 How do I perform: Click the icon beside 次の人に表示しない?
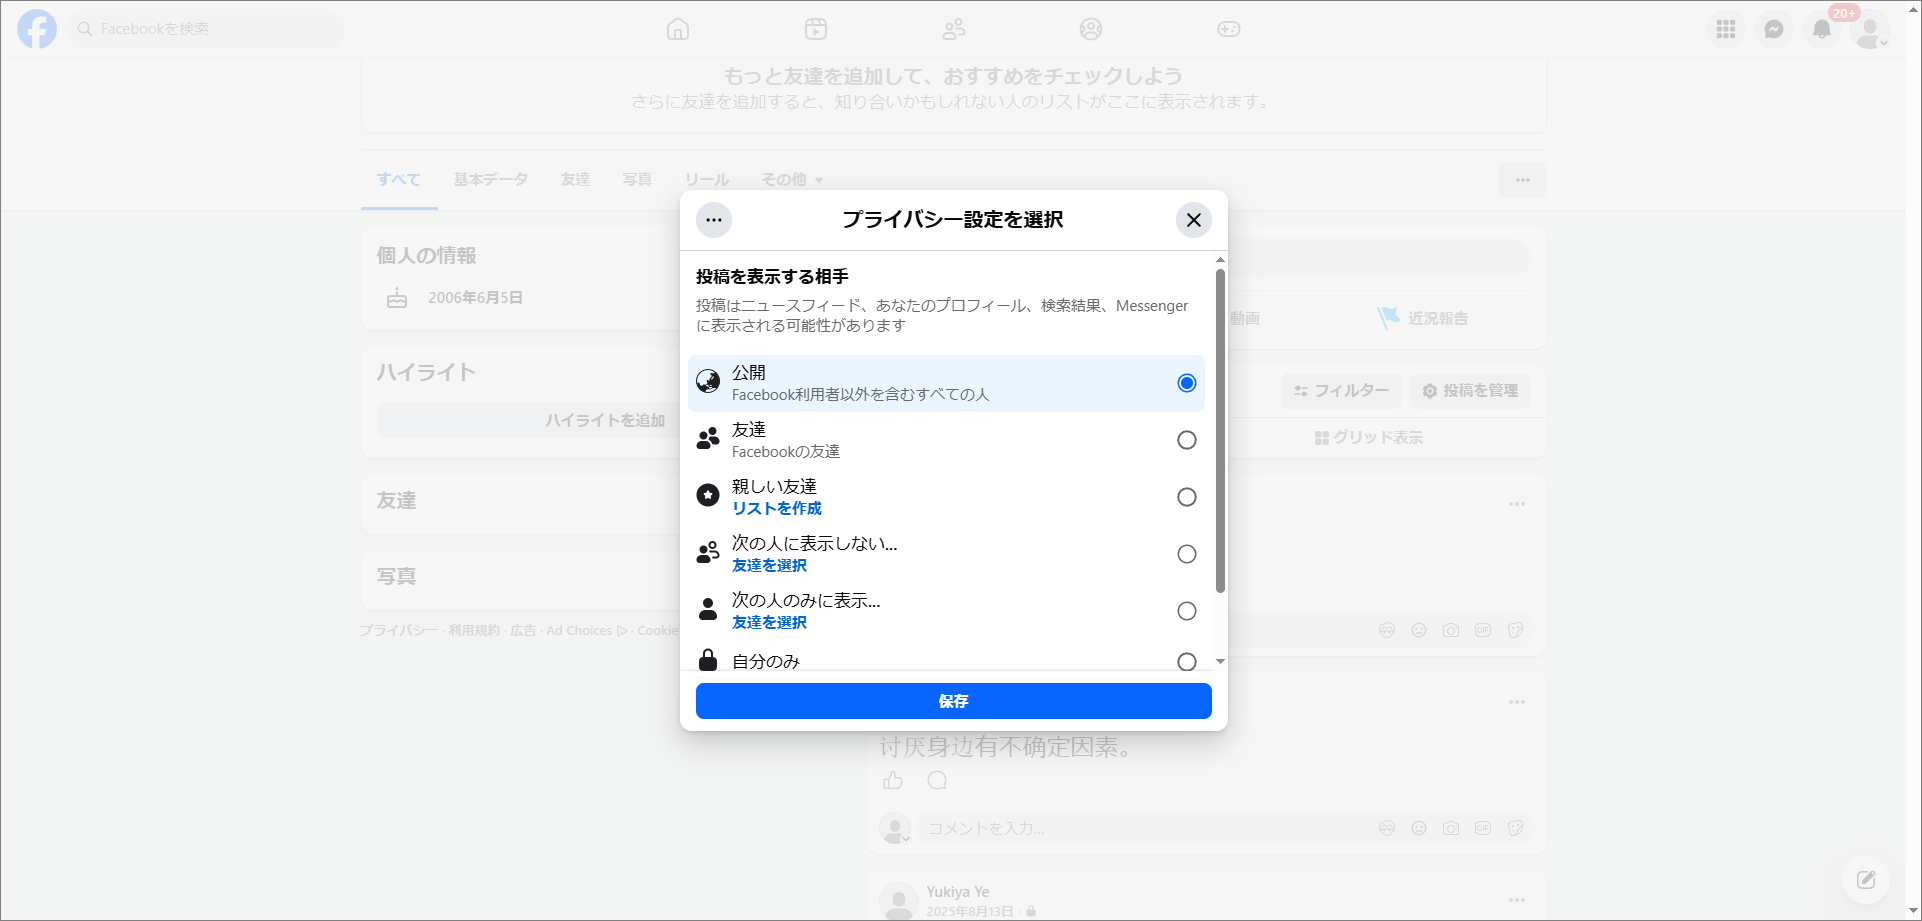708,552
